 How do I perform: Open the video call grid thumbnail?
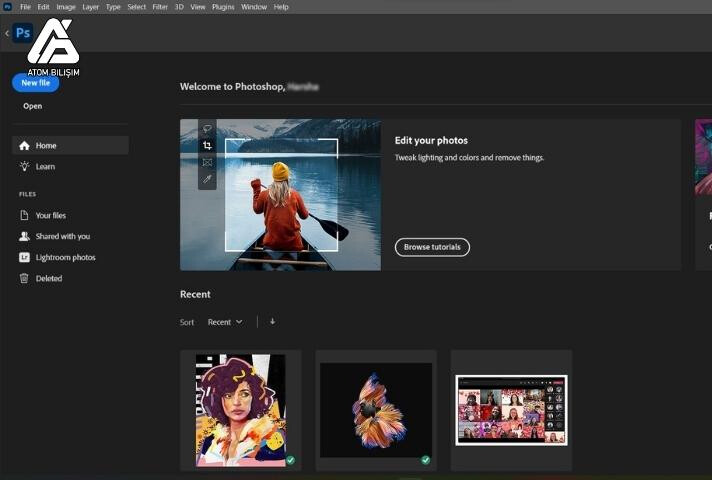tap(511, 410)
